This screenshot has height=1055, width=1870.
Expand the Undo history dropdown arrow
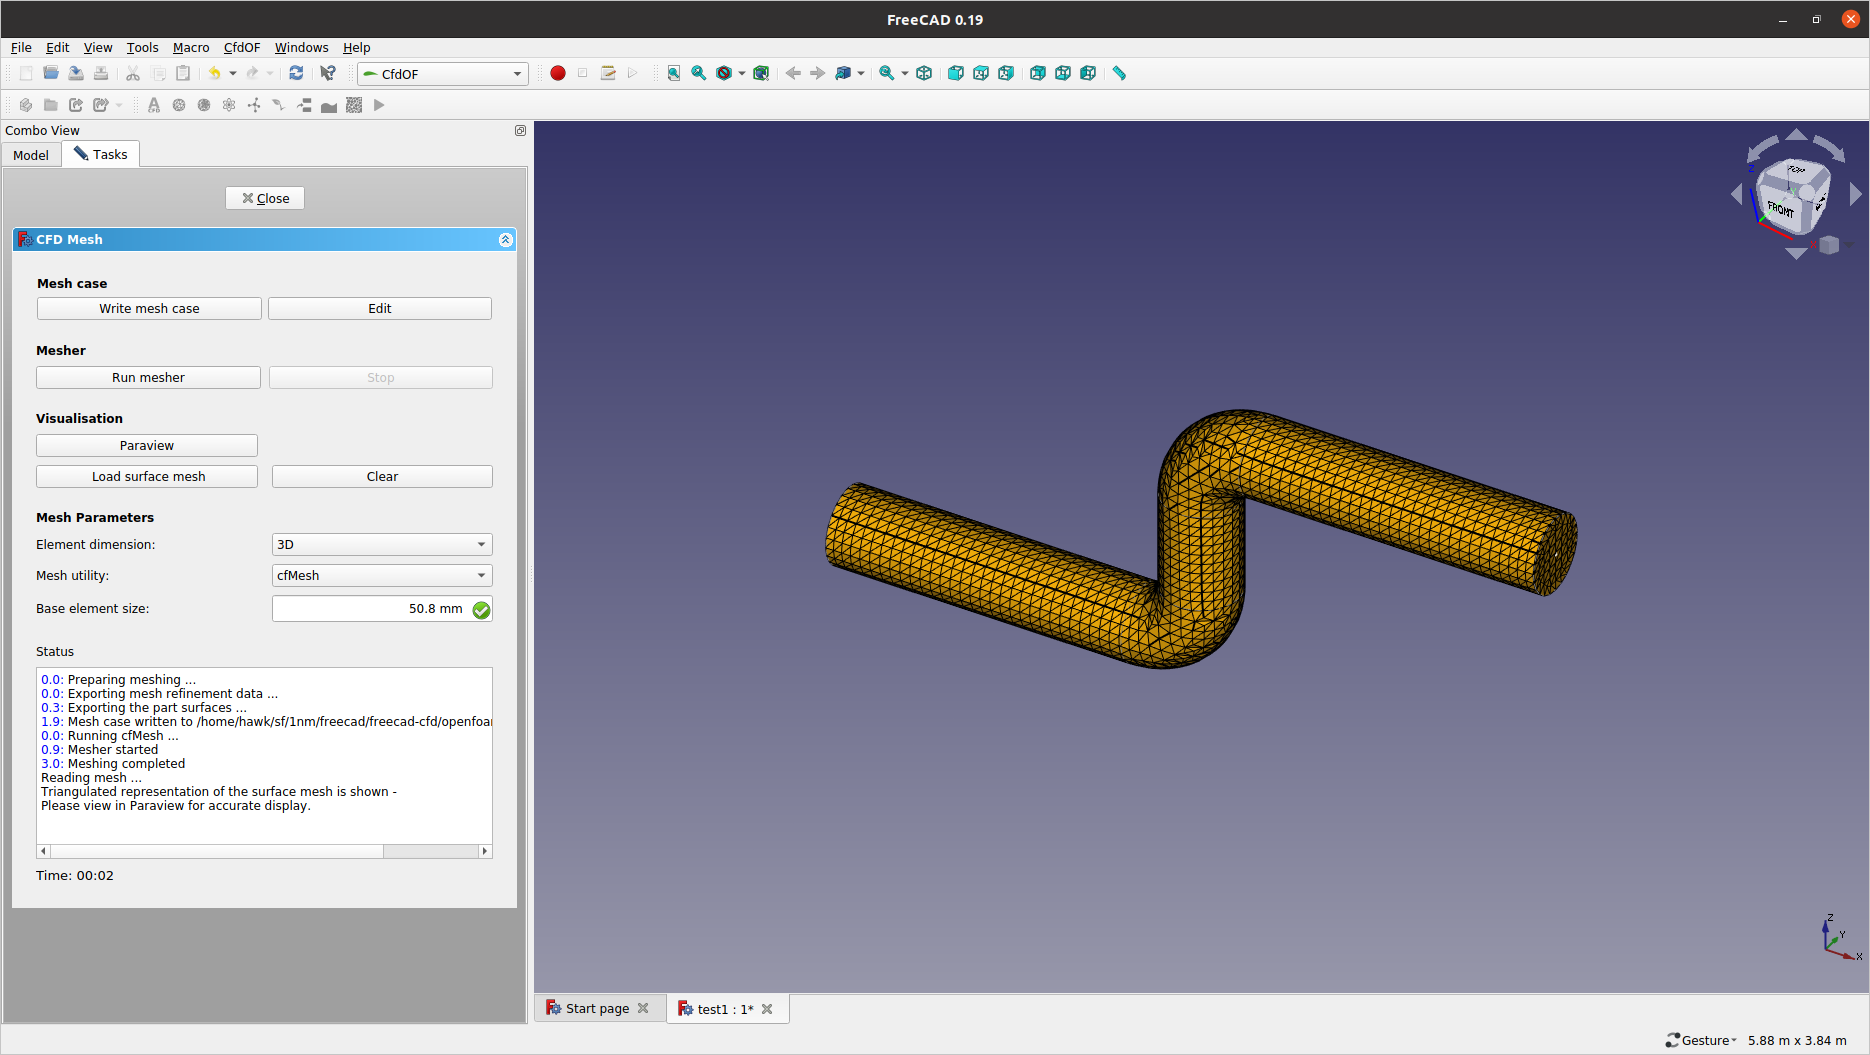tap(233, 73)
